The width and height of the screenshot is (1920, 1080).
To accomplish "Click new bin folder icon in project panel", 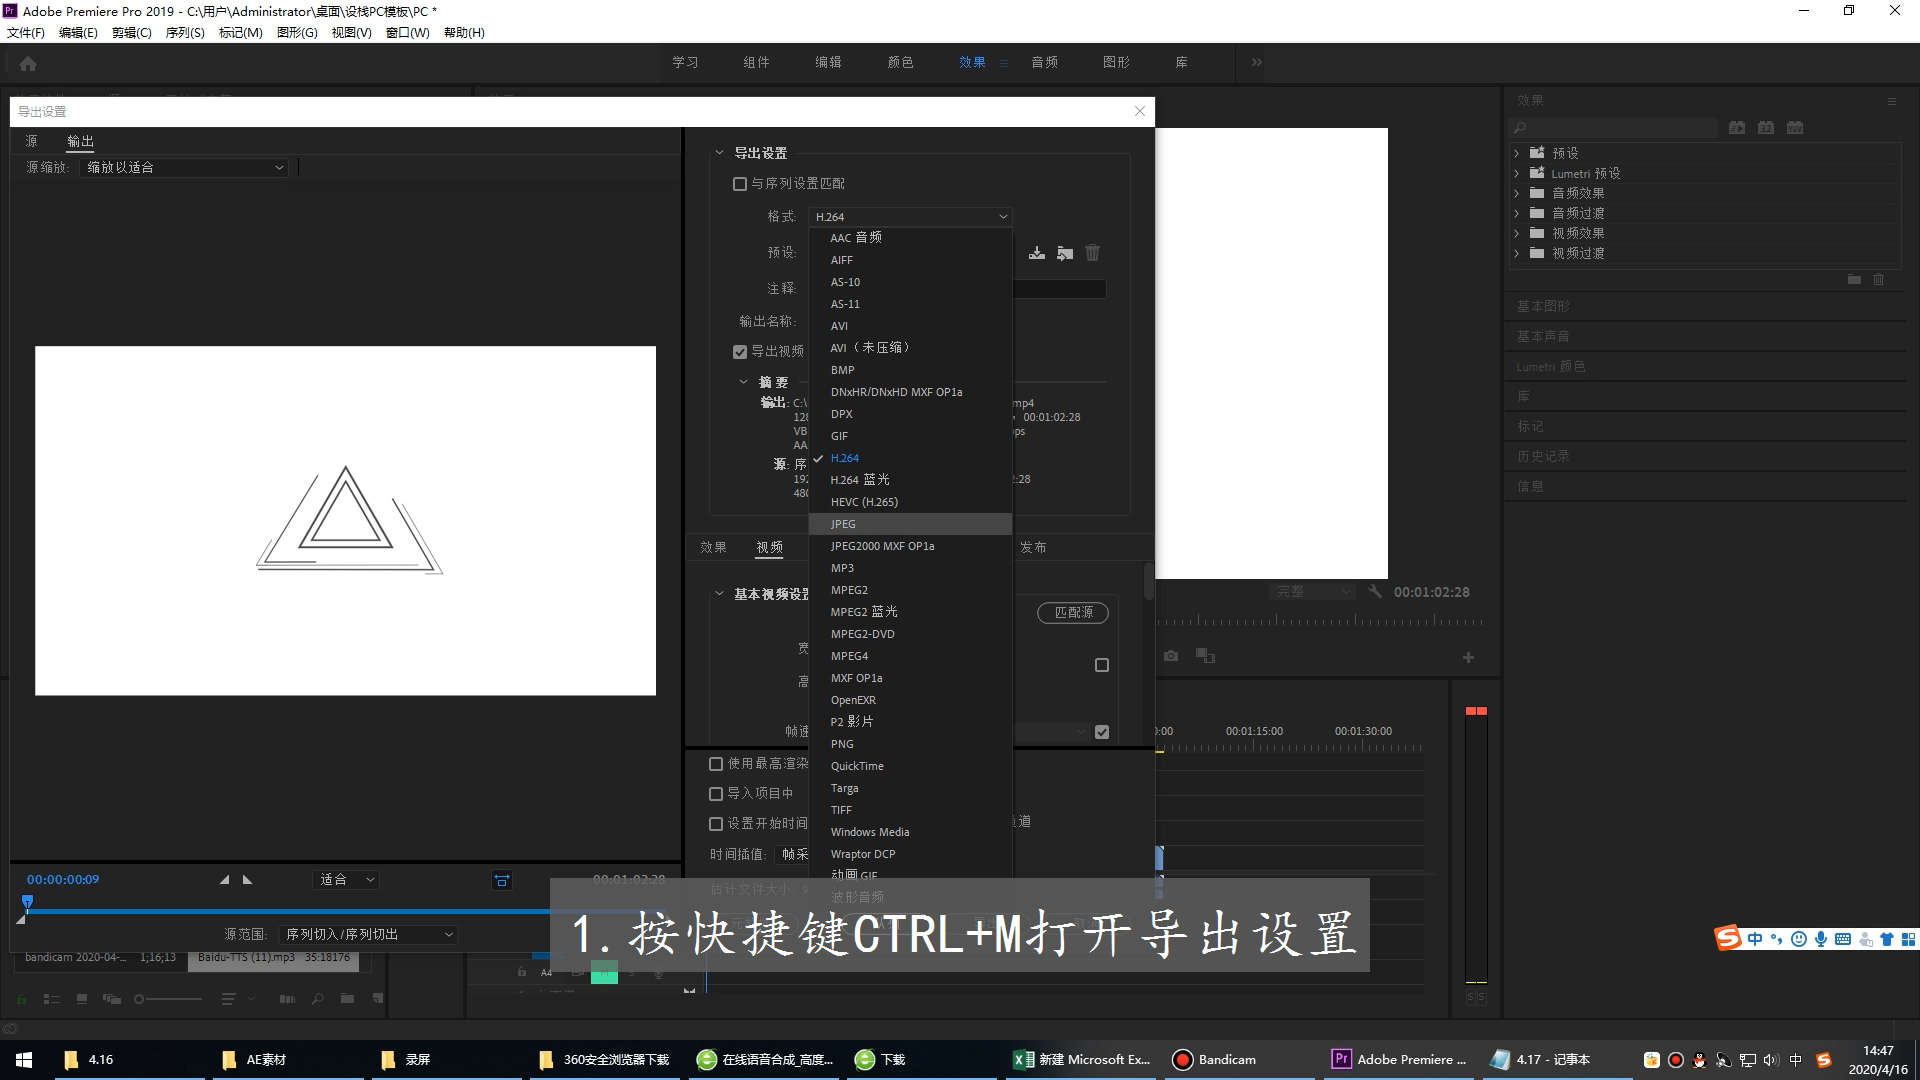I will (347, 998).
